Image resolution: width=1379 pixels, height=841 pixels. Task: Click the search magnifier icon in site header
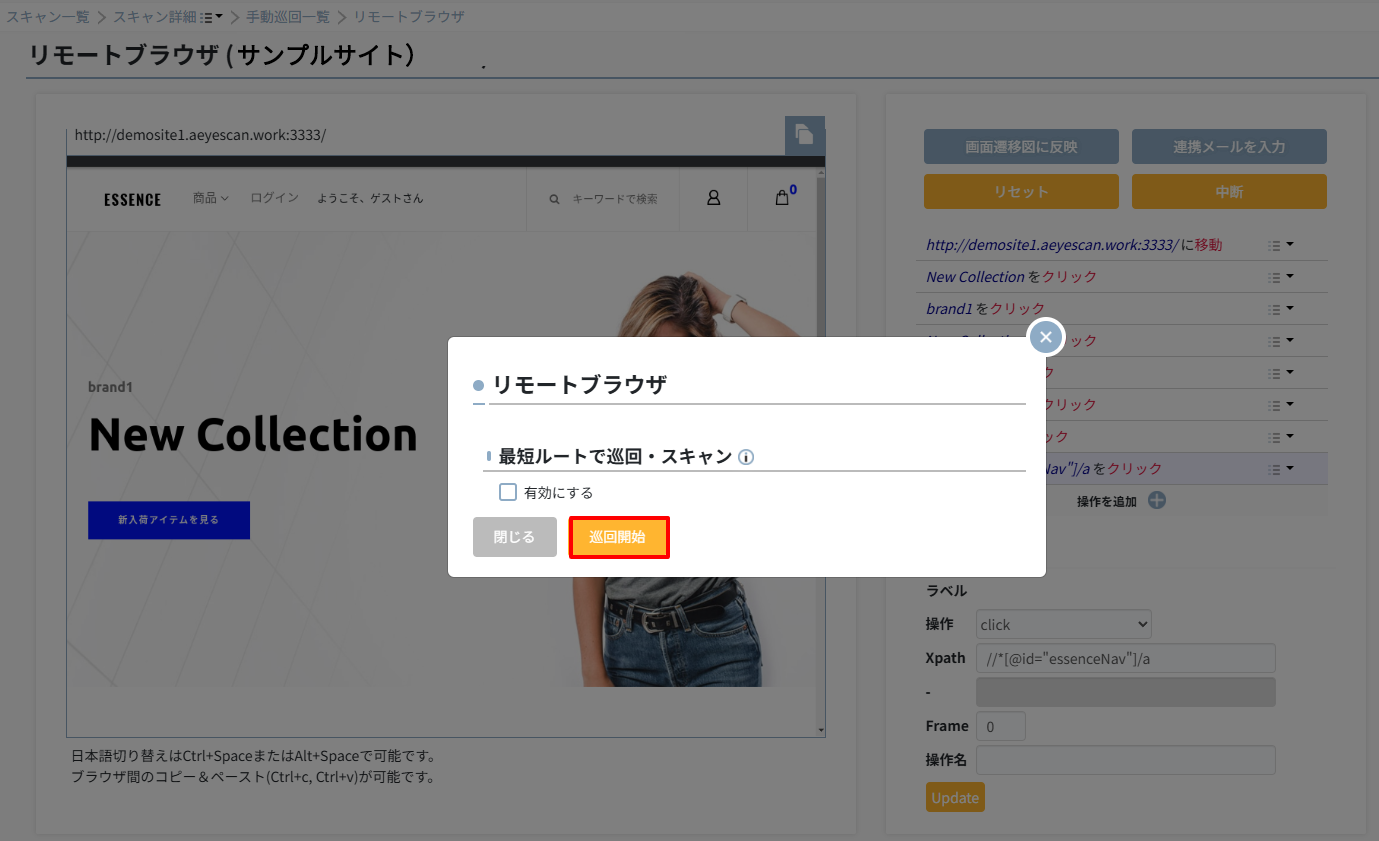[555, 199]
